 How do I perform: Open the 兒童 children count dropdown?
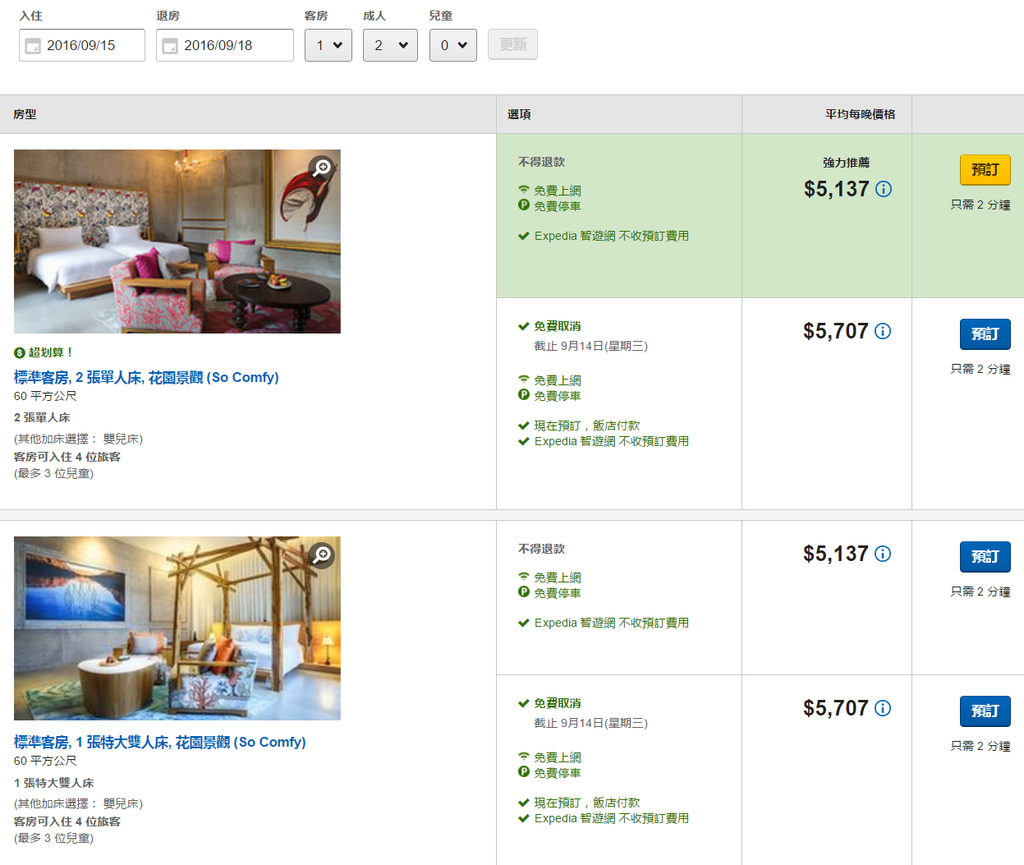point(453,45)
